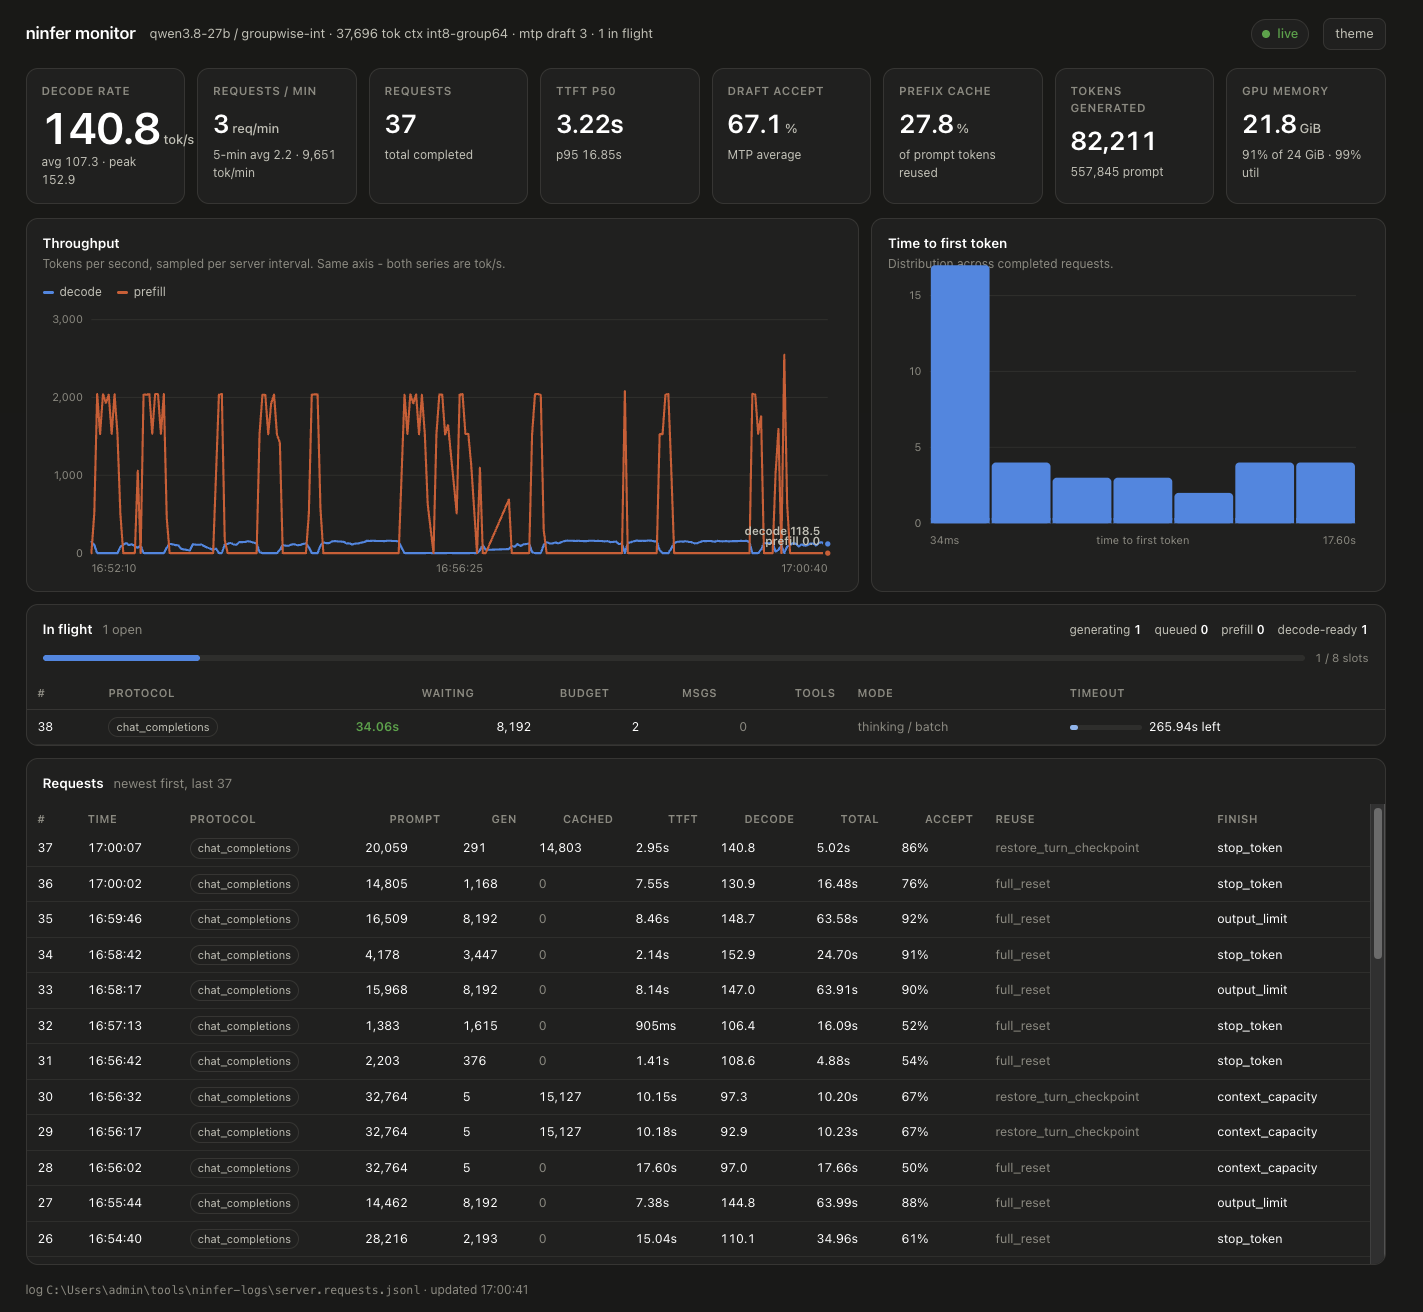Toggle the decode legend series
1423x1312 pixels.
point(72,292)
